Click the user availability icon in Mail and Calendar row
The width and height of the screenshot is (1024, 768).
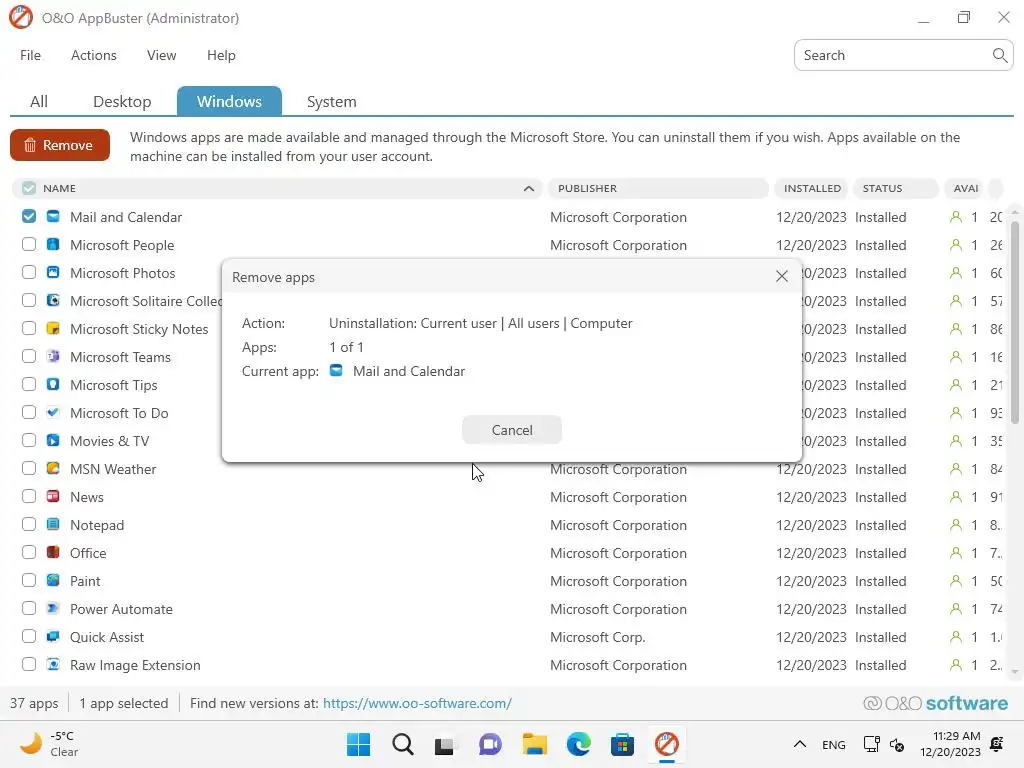click(x=955, y=217)
